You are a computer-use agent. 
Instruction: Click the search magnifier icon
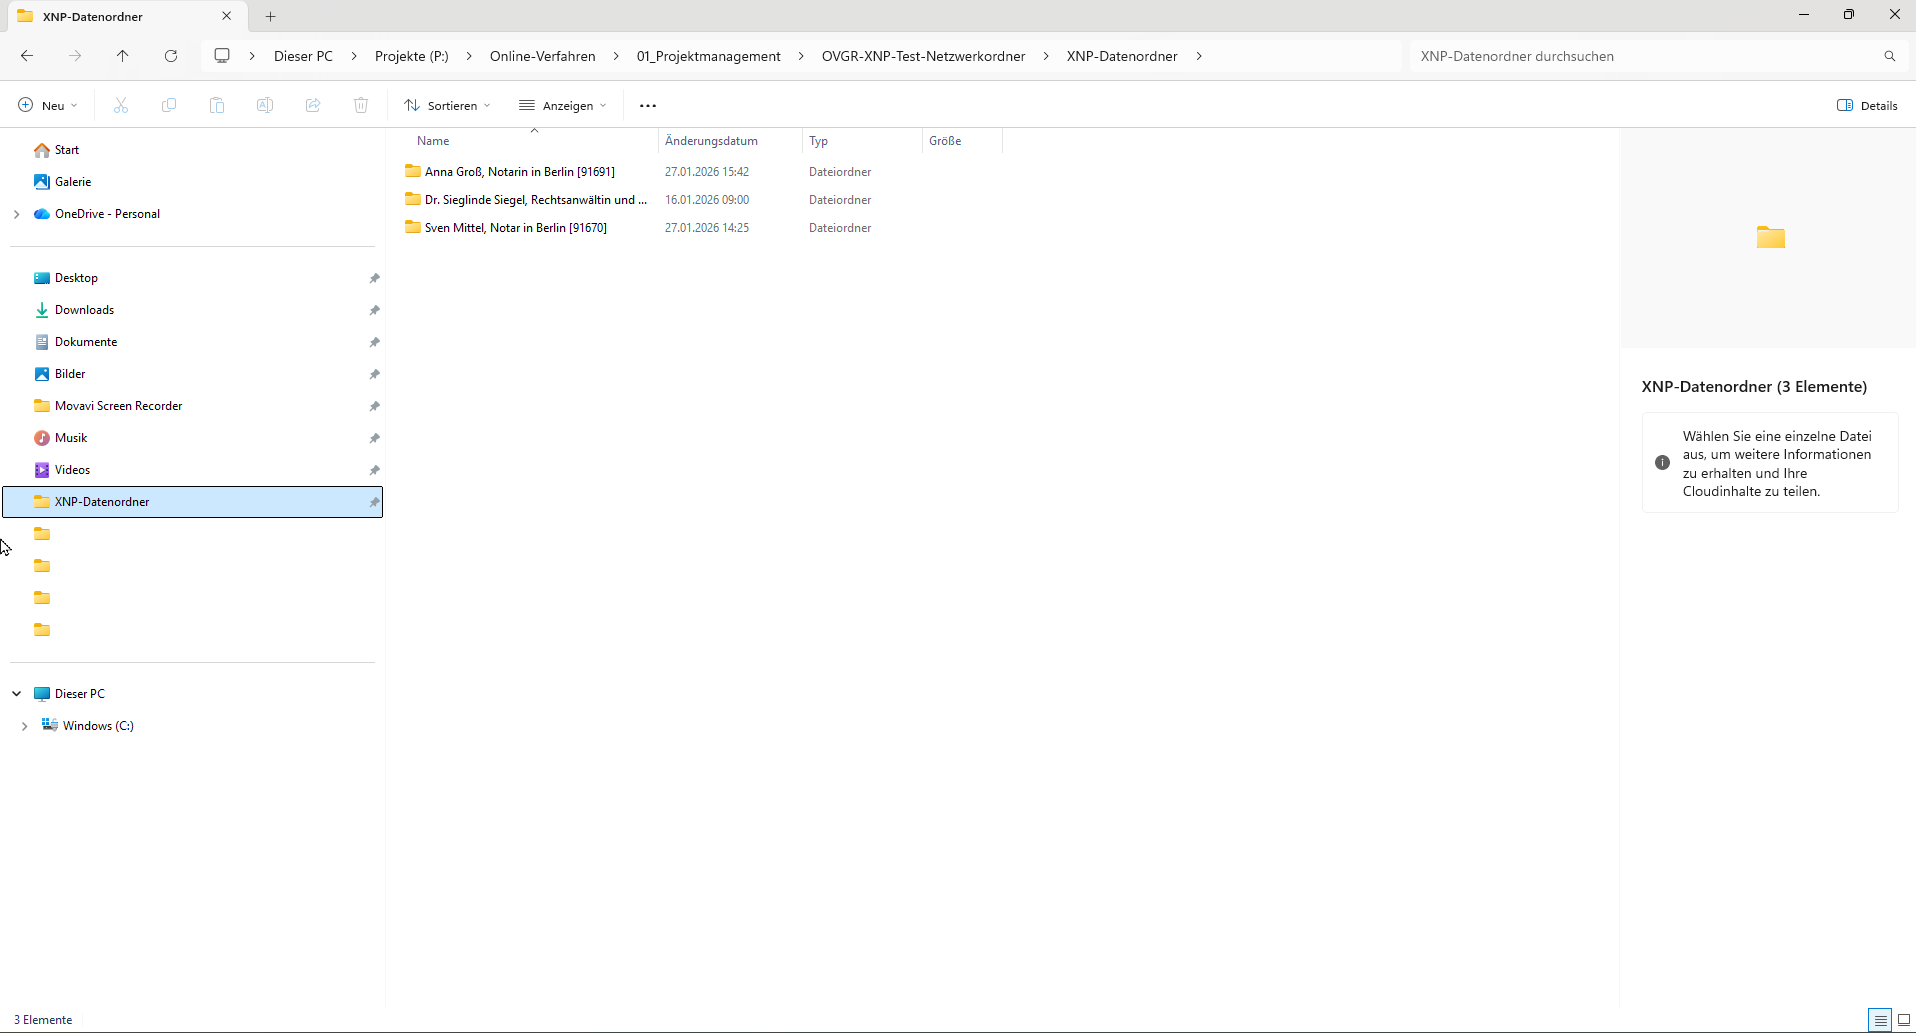tap(1889, 56)
